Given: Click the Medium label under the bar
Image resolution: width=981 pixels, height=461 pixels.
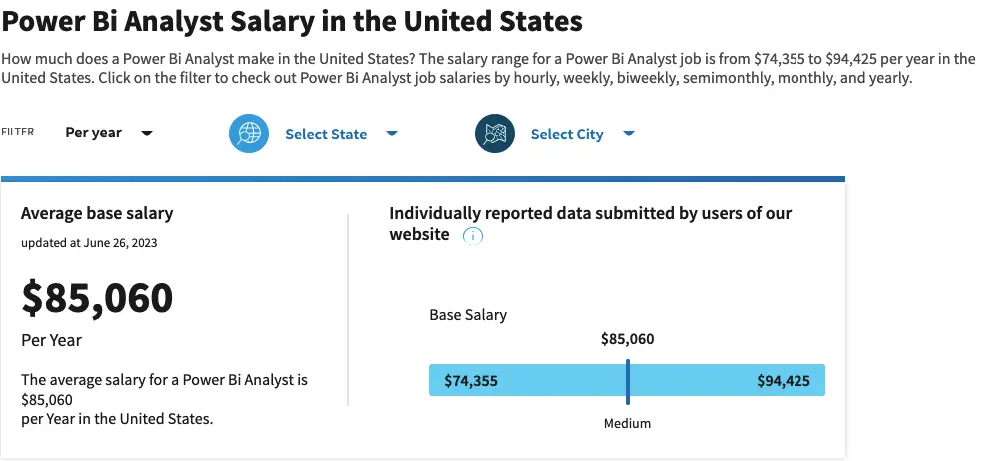Looking at the screenshot, I should [x=627, y=423].
